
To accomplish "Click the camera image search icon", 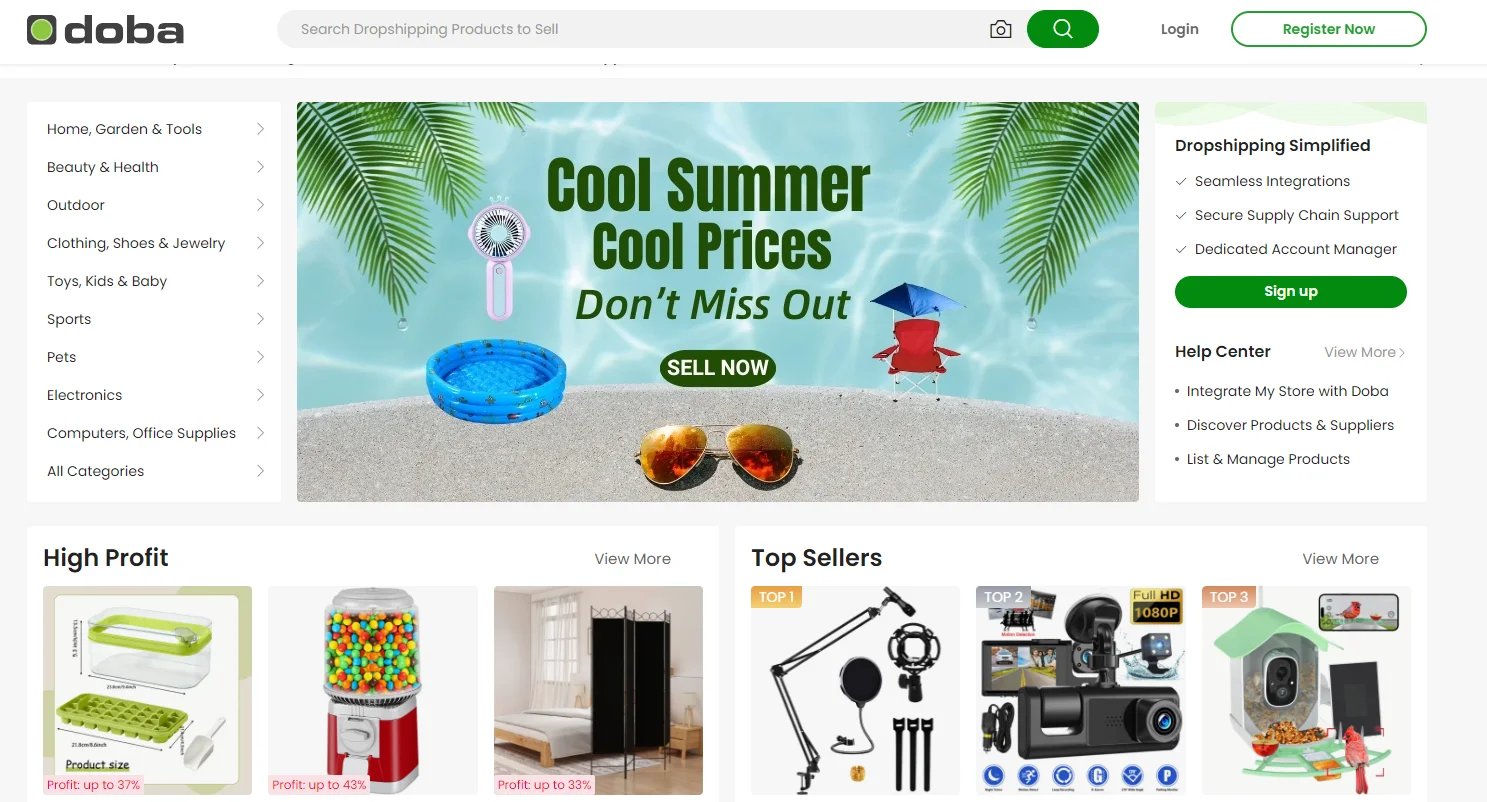I will [x=1000, y=29].
